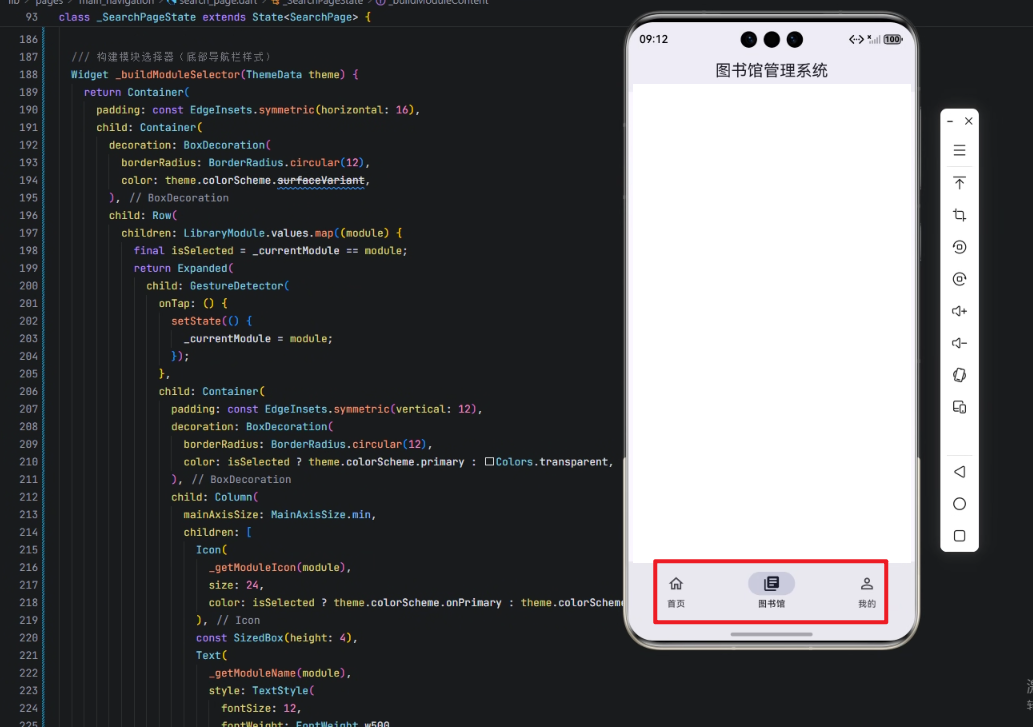Viewport: 1033px width, 727px height.
Task: Click the GestureDetector widget name
Action: click(x=237, y=286)
